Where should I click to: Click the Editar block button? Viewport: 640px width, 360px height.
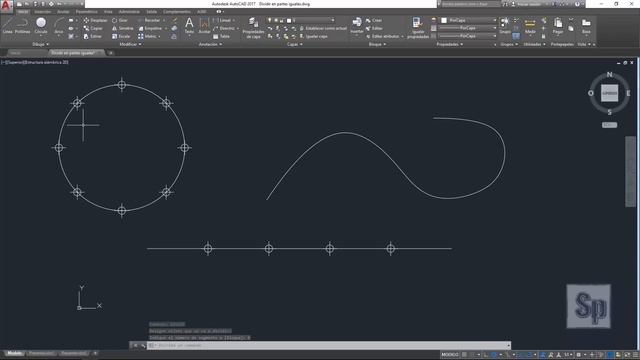[x=374, y=28]
